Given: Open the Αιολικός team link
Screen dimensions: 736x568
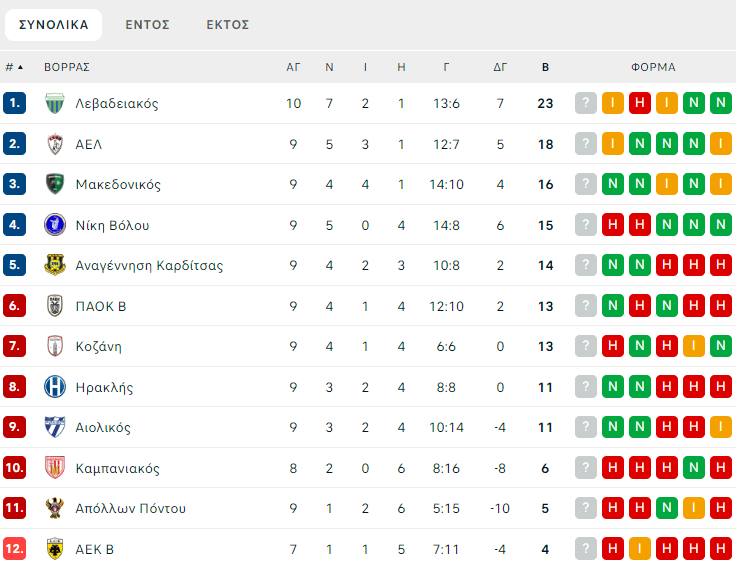Looking at the screenshot, I should point(103,428).
